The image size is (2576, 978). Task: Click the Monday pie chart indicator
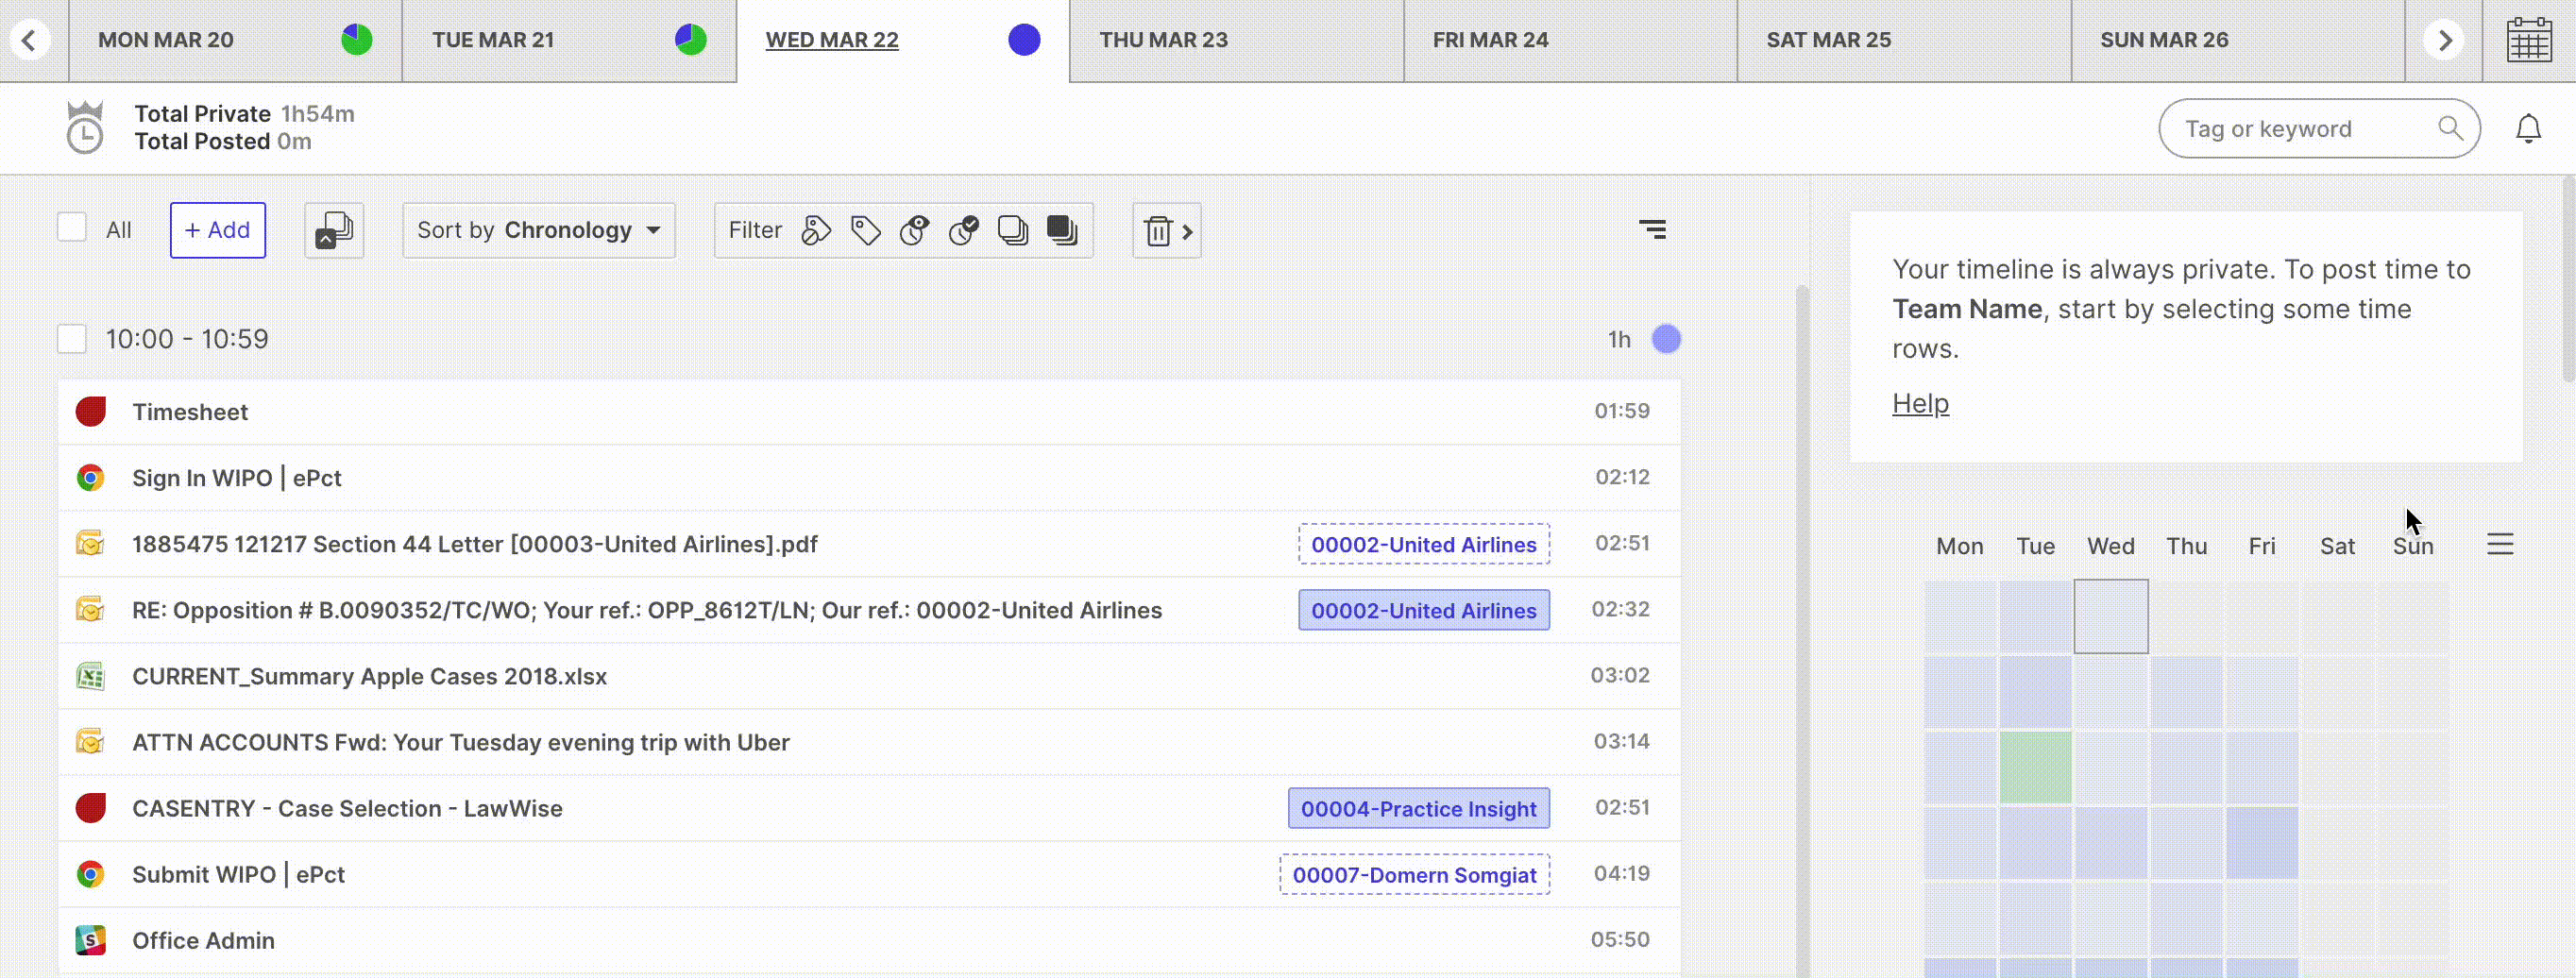tap(357, 40)
